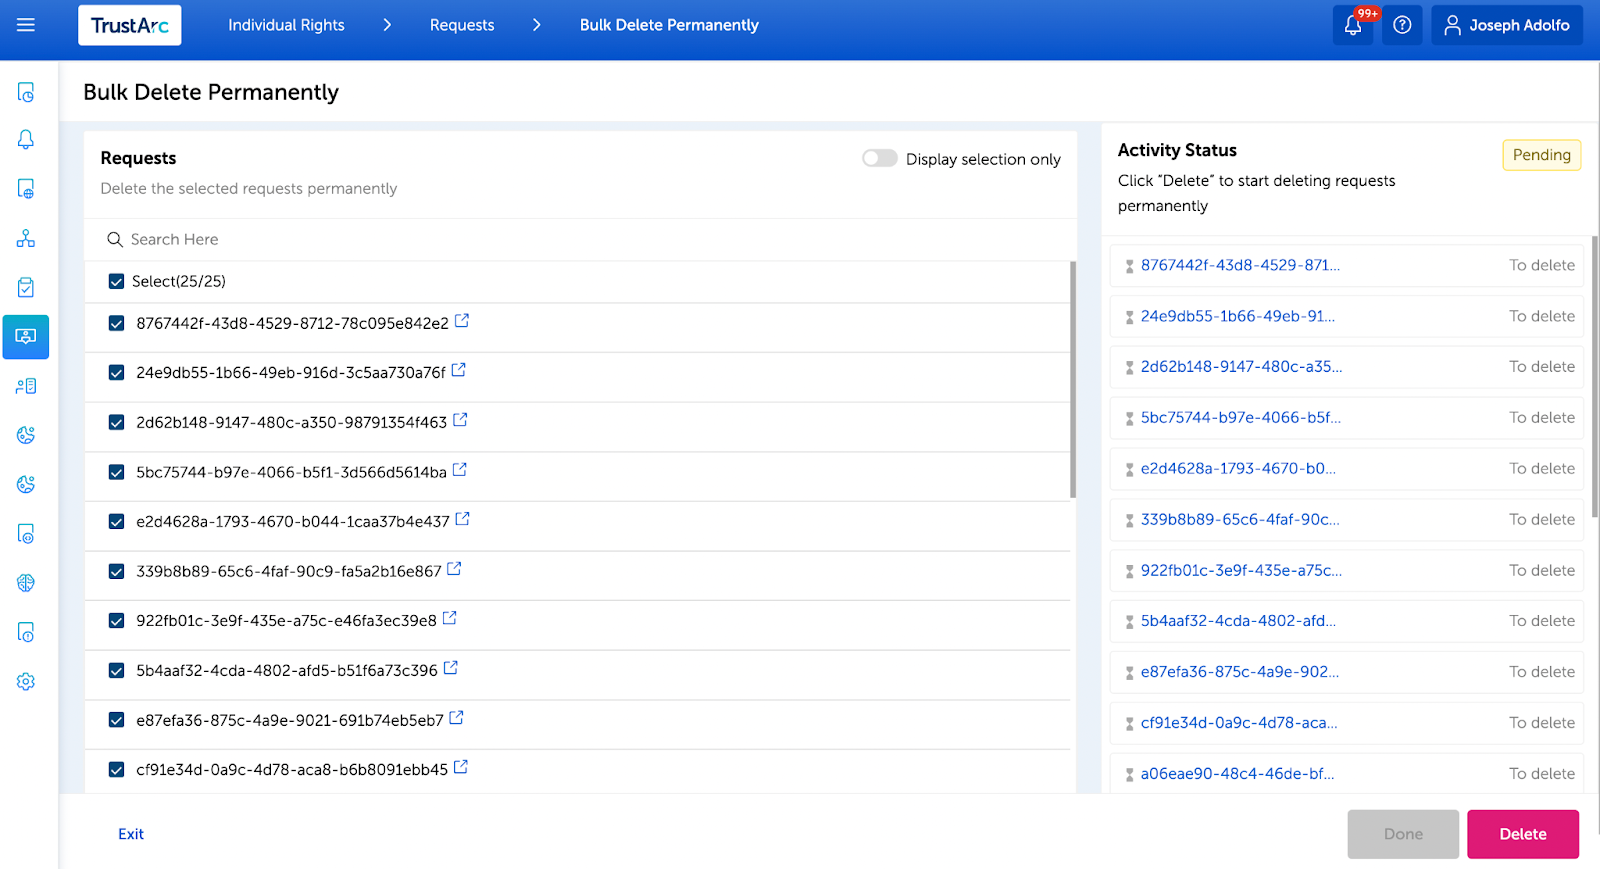Open the upper cookie sidebar icon
Image resolution: width=1600 pixels, height=869 pixels.
(x=26, y=435)
